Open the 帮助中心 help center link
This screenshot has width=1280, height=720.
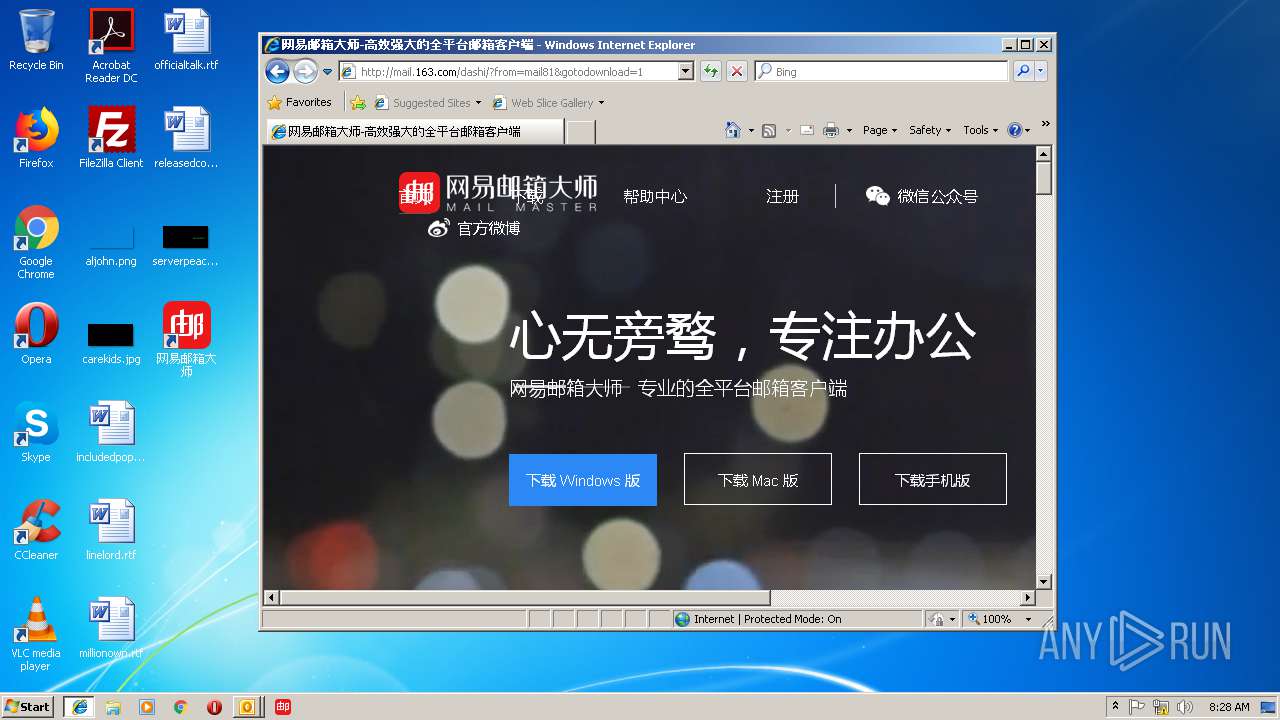[655, 196]
